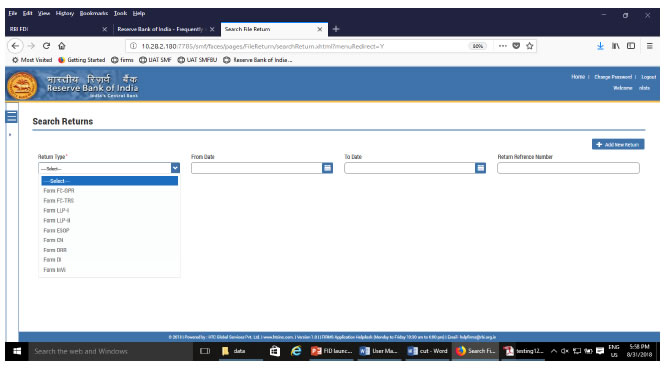Choose the ---Select--- option in list
The image size is (666, 368).
(110, 181)
